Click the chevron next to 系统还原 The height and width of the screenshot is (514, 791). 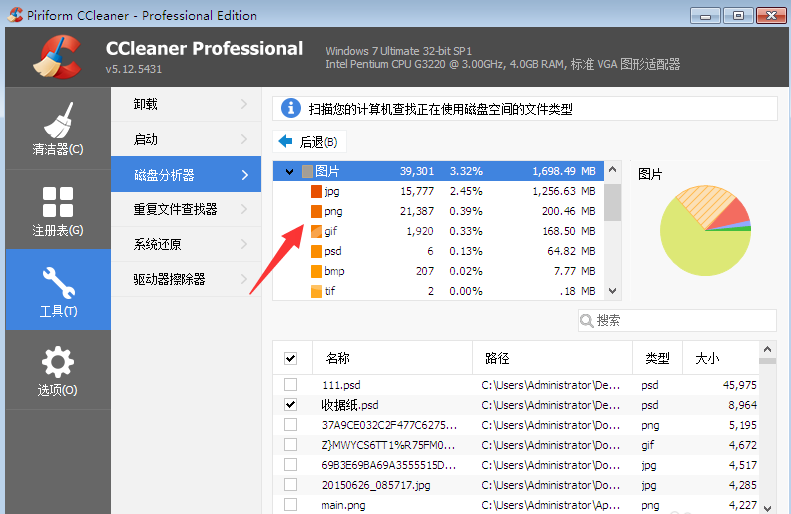coord(244,244)
